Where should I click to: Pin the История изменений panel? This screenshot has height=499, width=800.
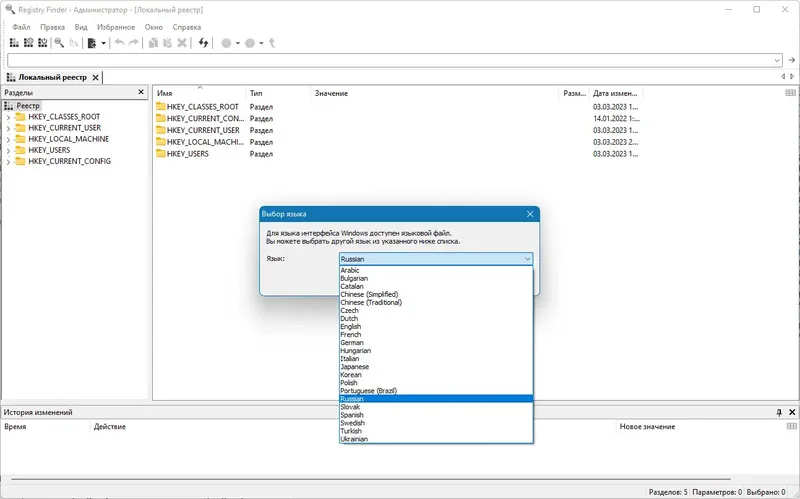point(779,412)
